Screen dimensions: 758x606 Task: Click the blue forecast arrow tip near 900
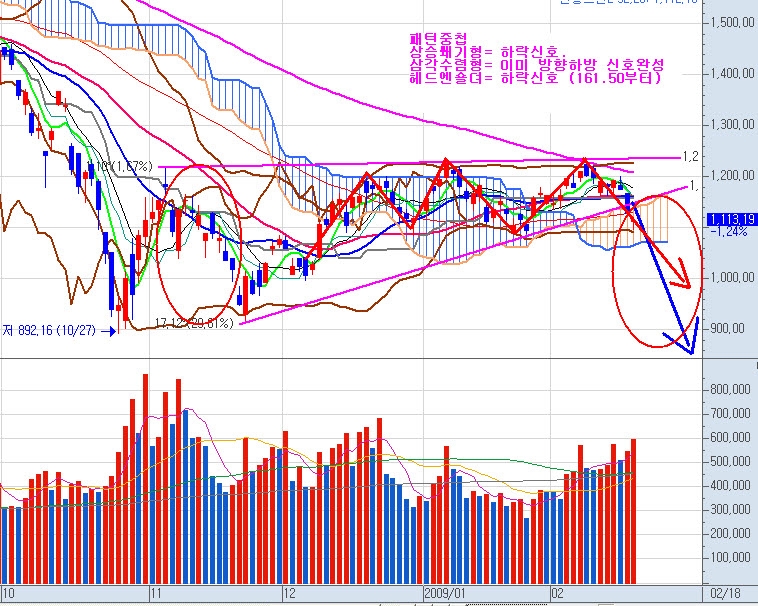point(690,351)
